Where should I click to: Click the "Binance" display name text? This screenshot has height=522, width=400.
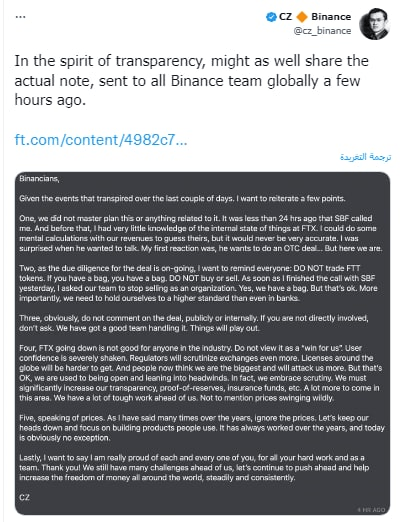(x=331, y=16)
